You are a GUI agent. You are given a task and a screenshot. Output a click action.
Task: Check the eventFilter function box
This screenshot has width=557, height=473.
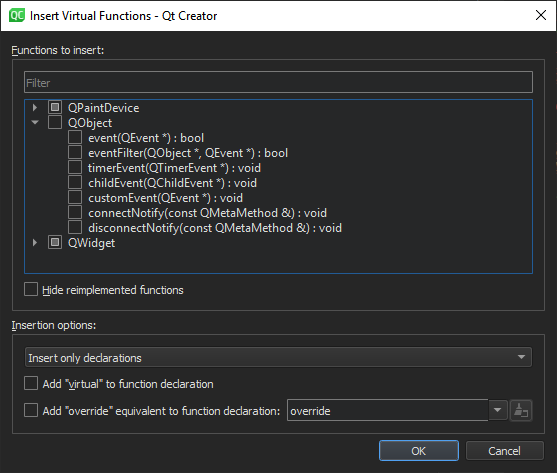[x=75, y=152]
